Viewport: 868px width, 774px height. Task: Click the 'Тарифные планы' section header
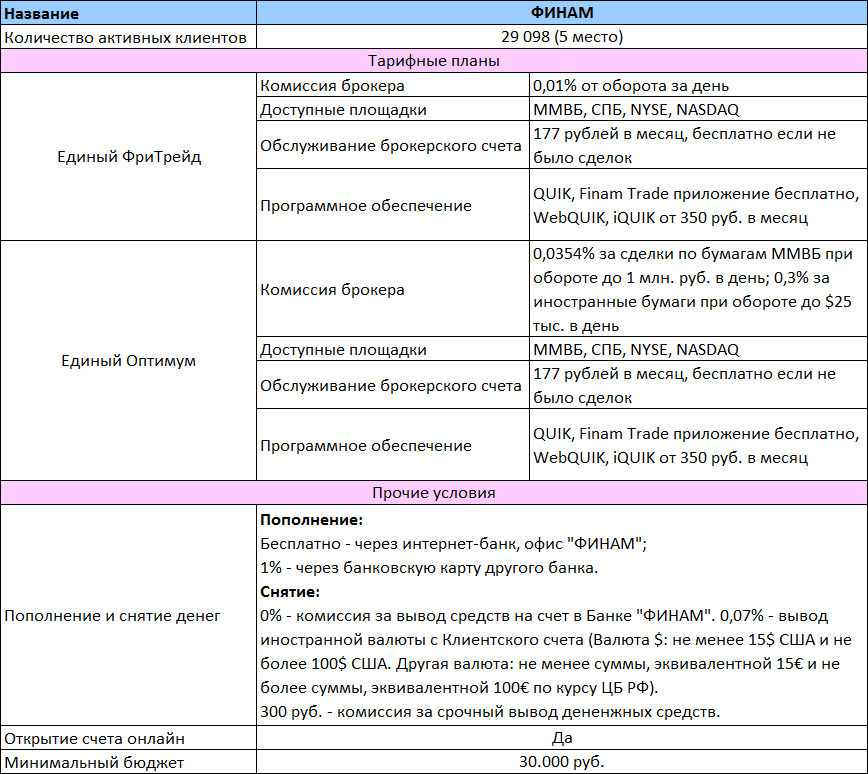click(x=433, y=61)
